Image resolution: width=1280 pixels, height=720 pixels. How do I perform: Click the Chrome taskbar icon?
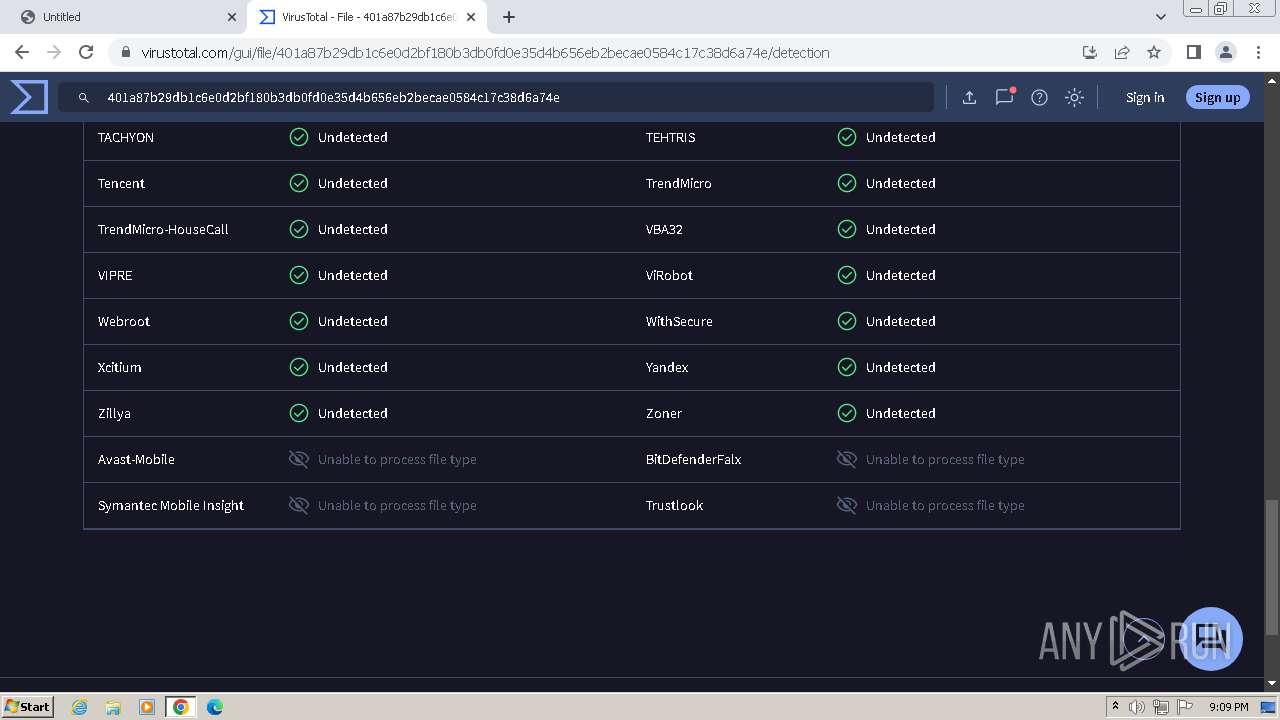tap(181, 707)
